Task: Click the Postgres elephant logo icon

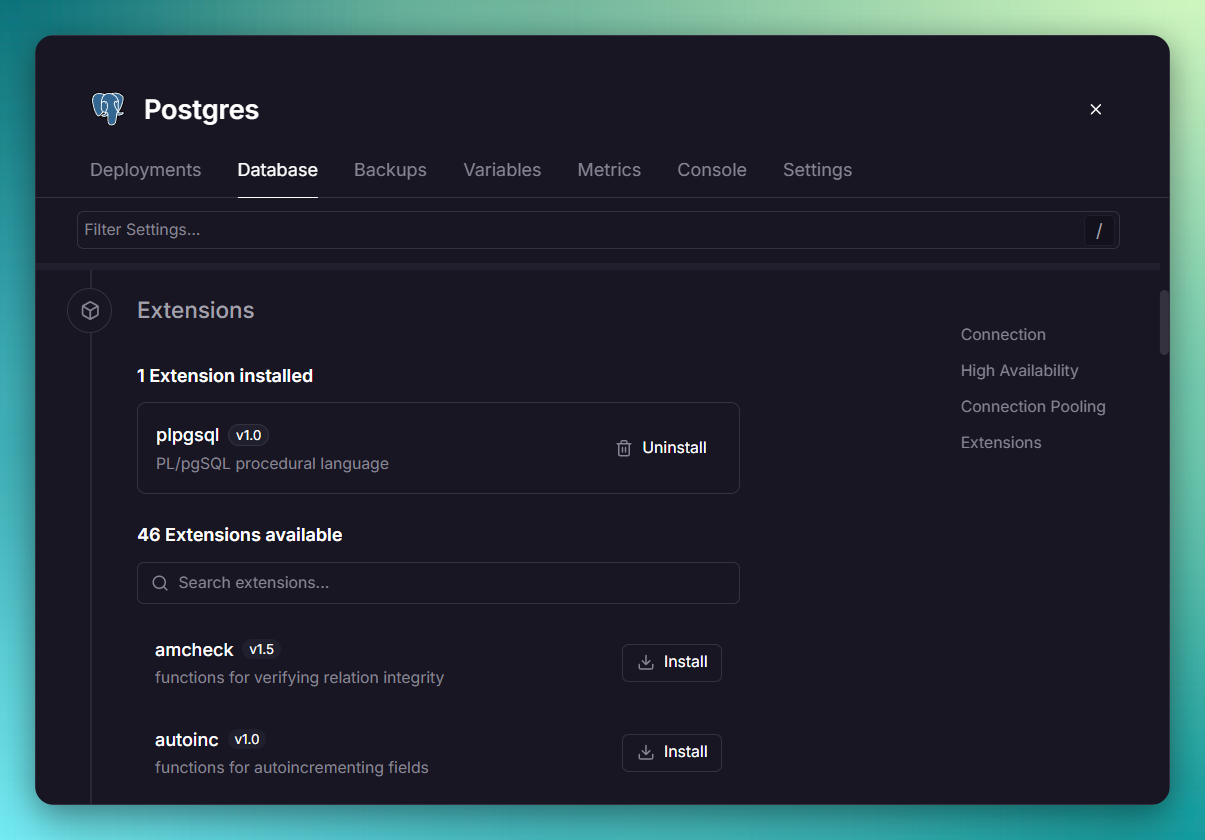Action: point(107,109)
